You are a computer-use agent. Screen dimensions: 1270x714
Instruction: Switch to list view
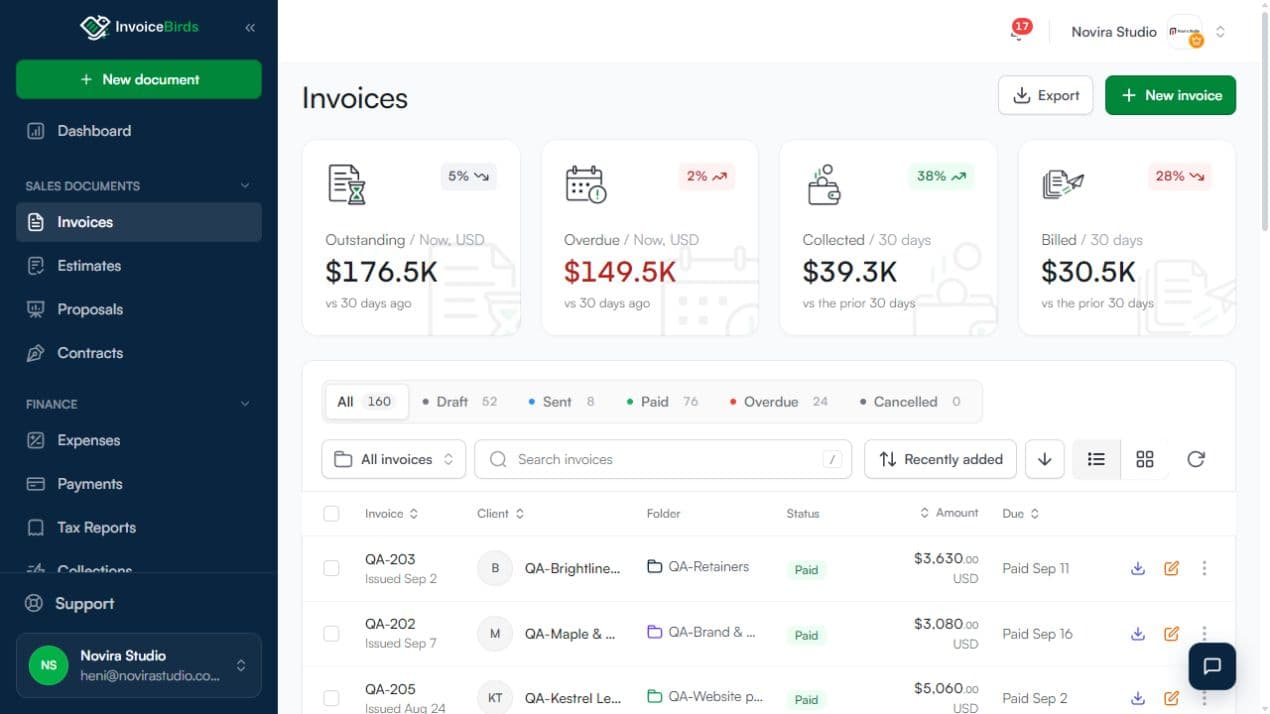(x=1096, y=459)
